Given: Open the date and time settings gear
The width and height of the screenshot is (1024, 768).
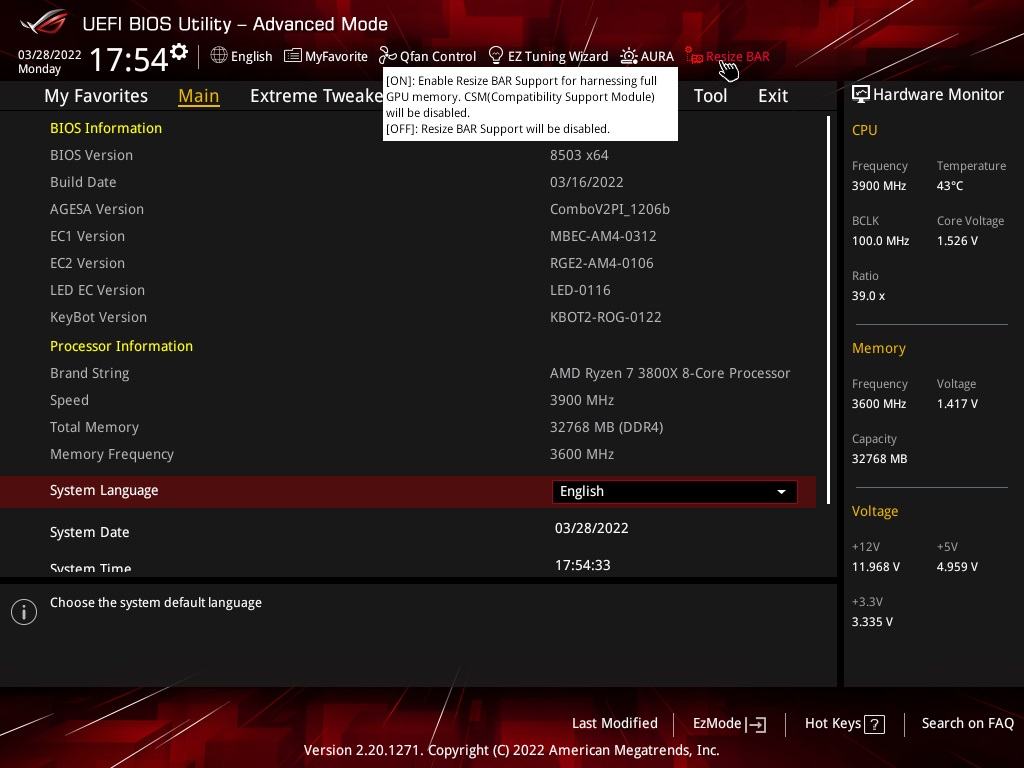Looking at the screenshot, I should point(179,51).
